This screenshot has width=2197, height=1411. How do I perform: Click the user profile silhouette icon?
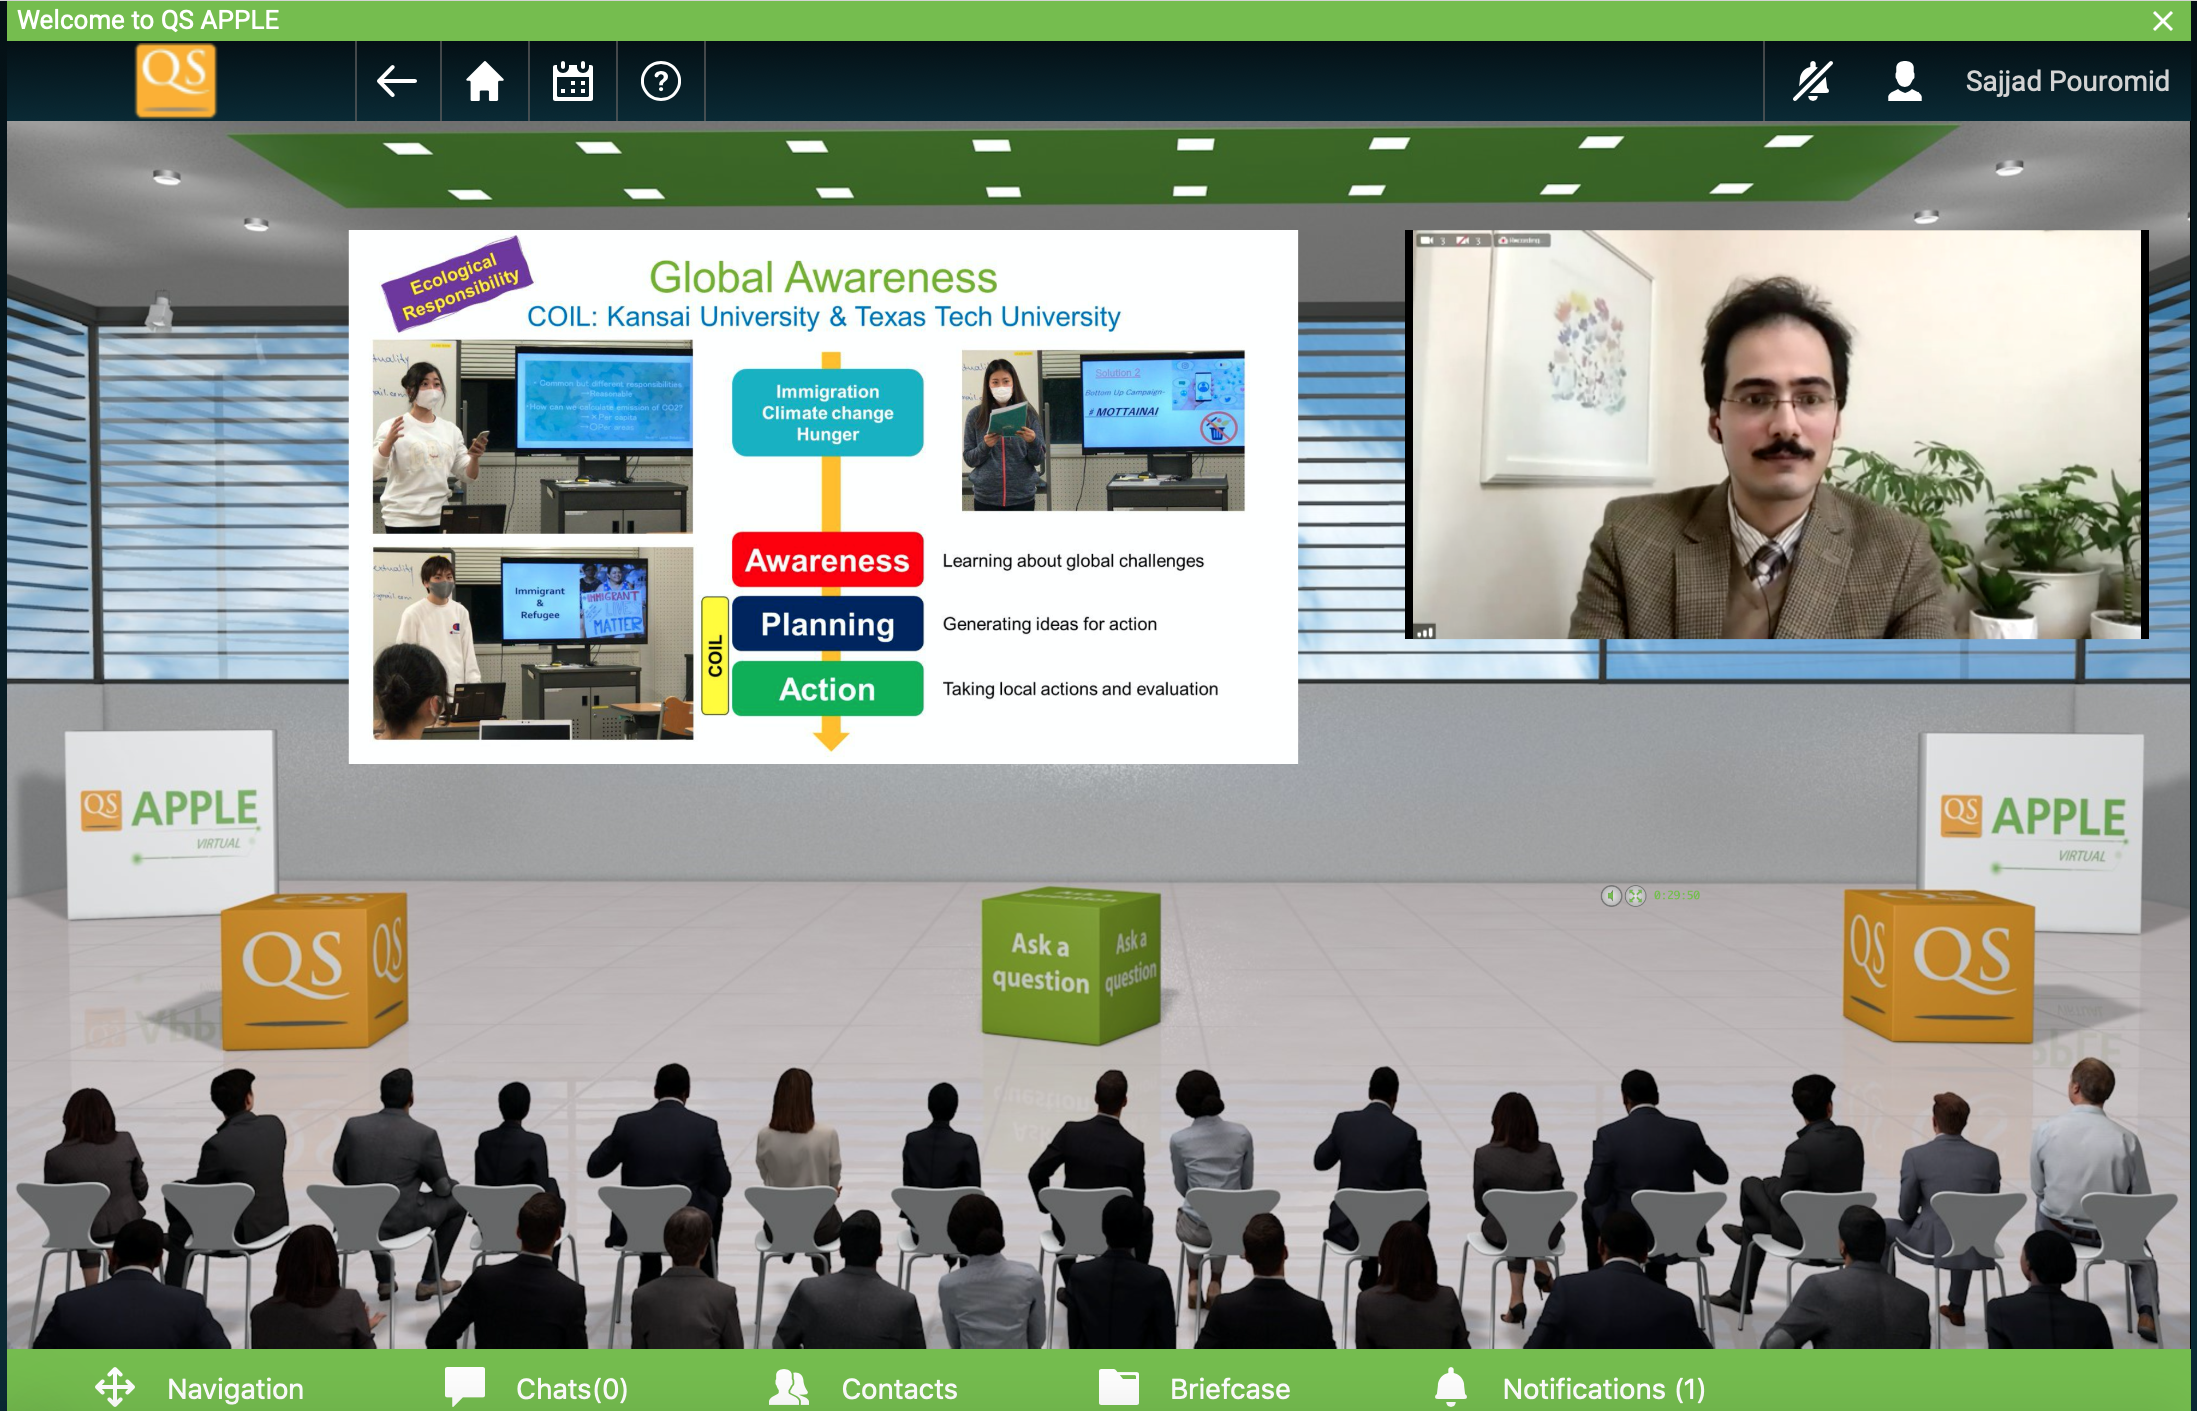click(x=1904, y=81)
